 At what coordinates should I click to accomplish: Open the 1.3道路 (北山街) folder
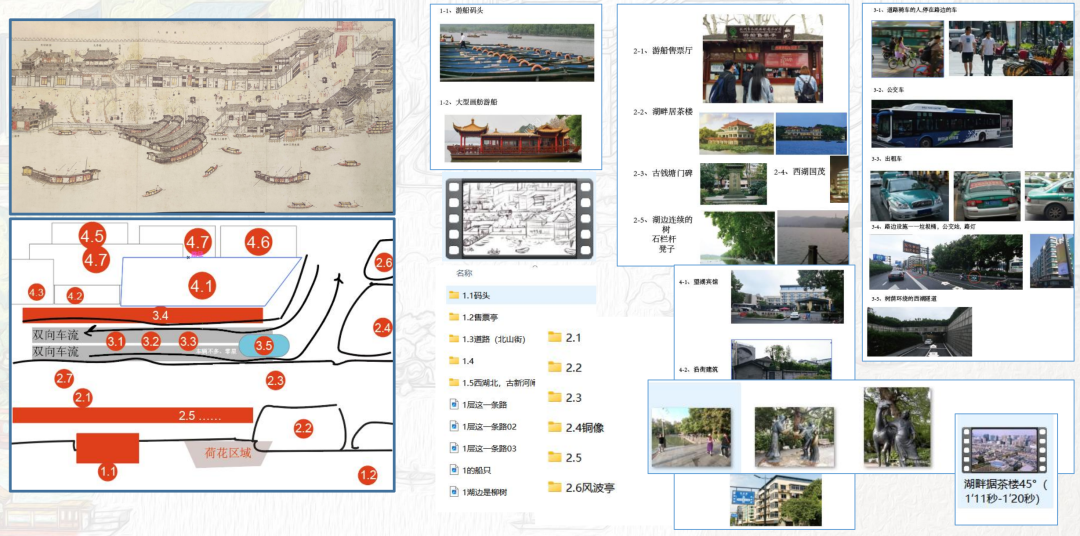click(492, 338)
